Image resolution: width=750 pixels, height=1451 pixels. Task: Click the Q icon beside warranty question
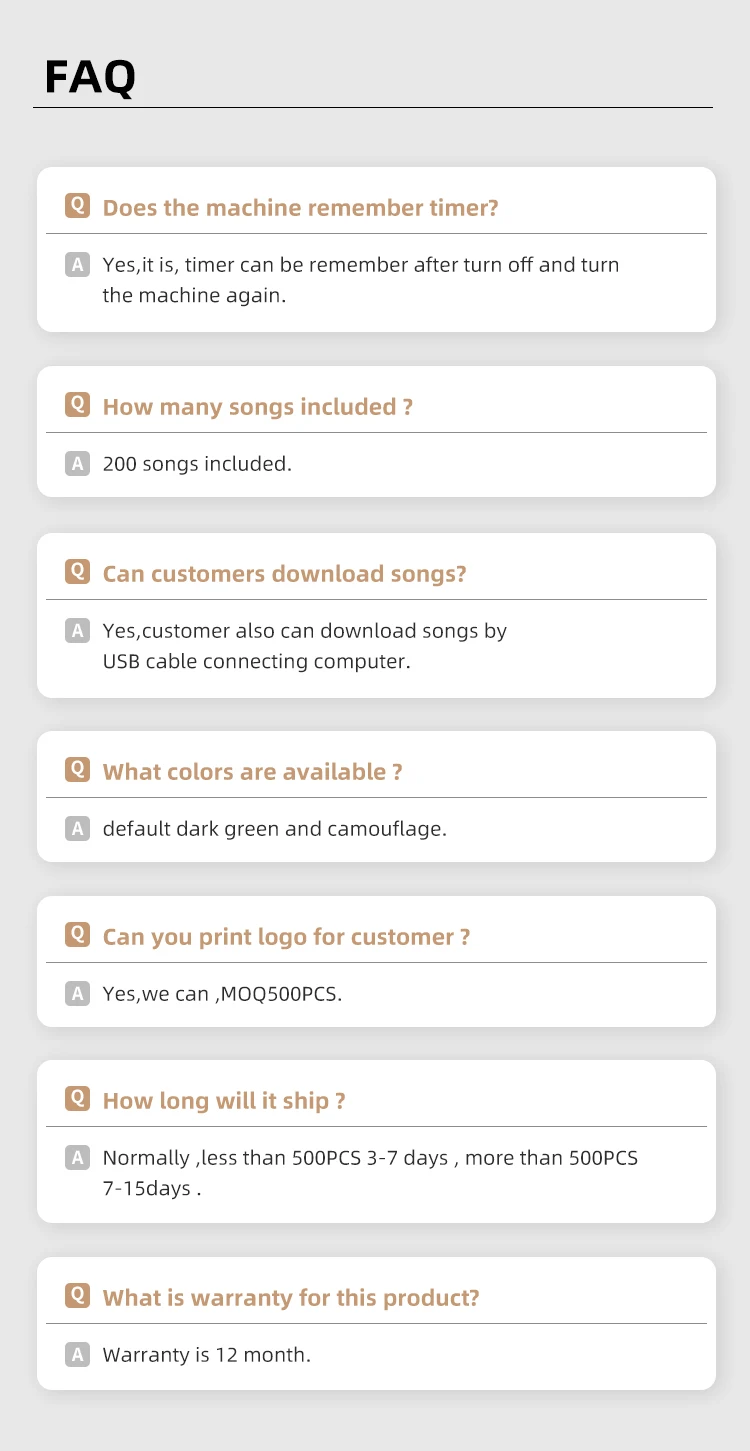coord(77,1296)
